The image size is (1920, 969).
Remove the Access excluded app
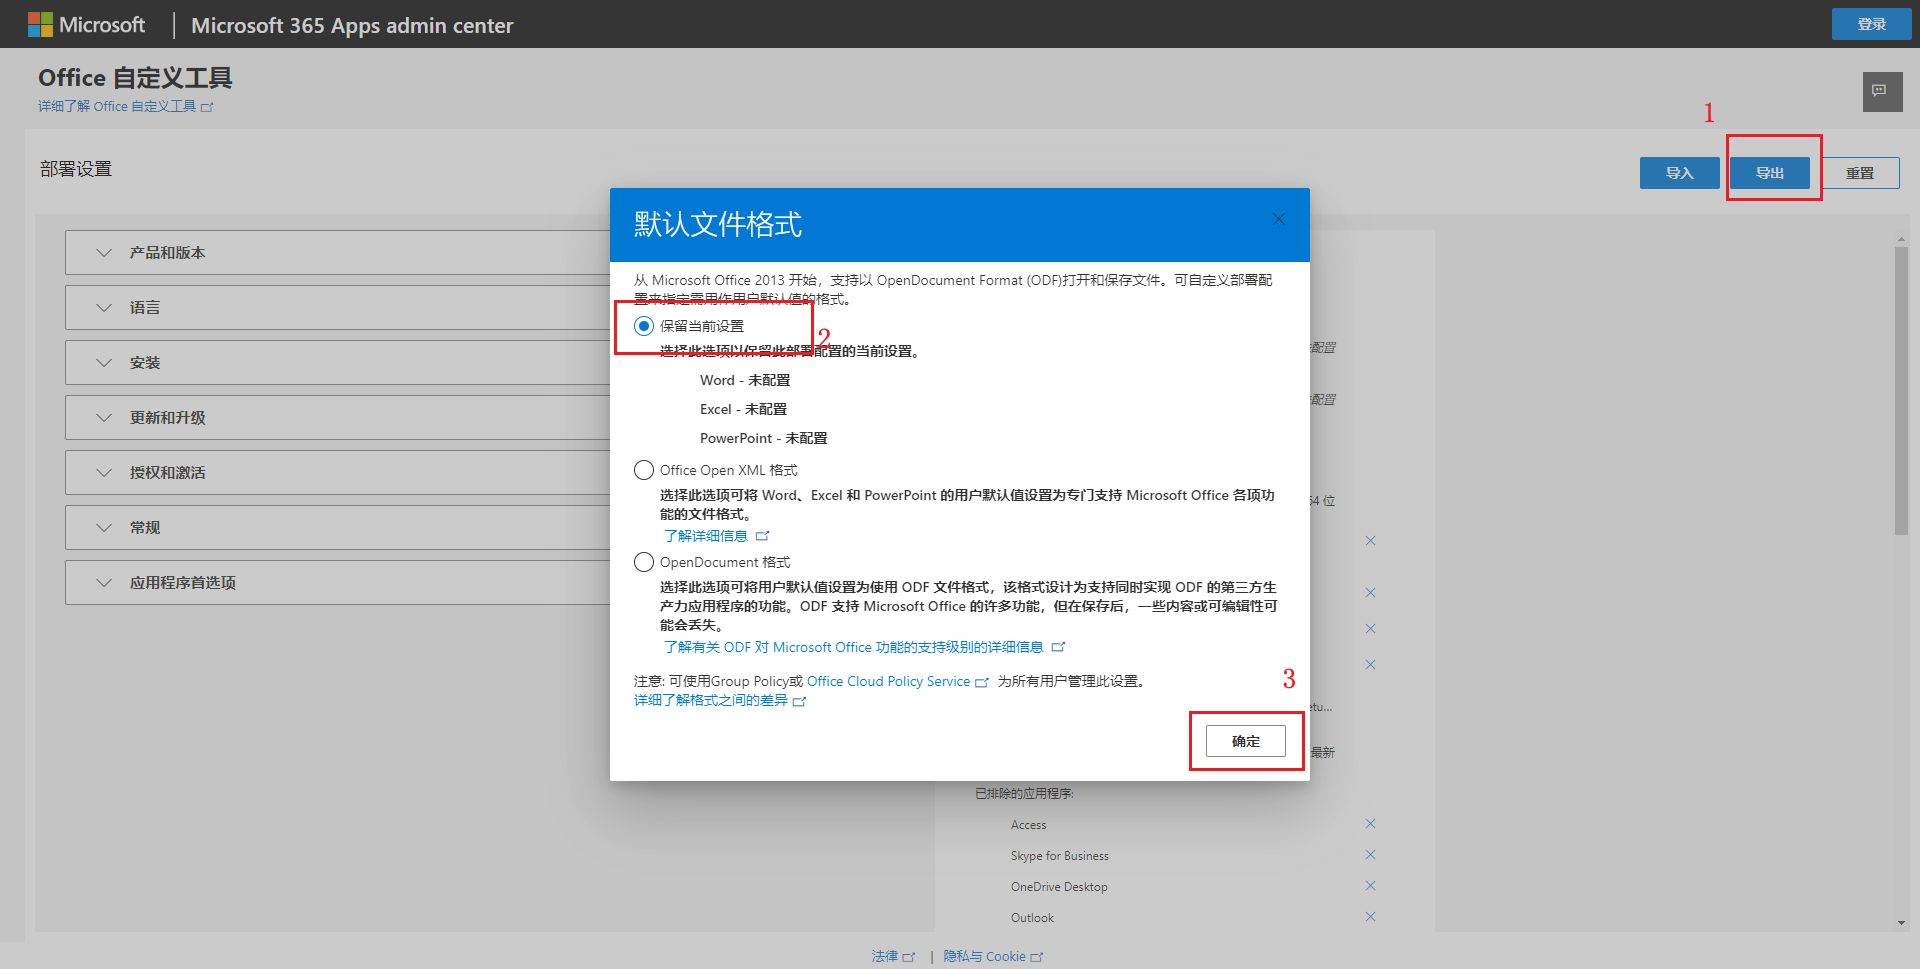[x=1370, y=824]
